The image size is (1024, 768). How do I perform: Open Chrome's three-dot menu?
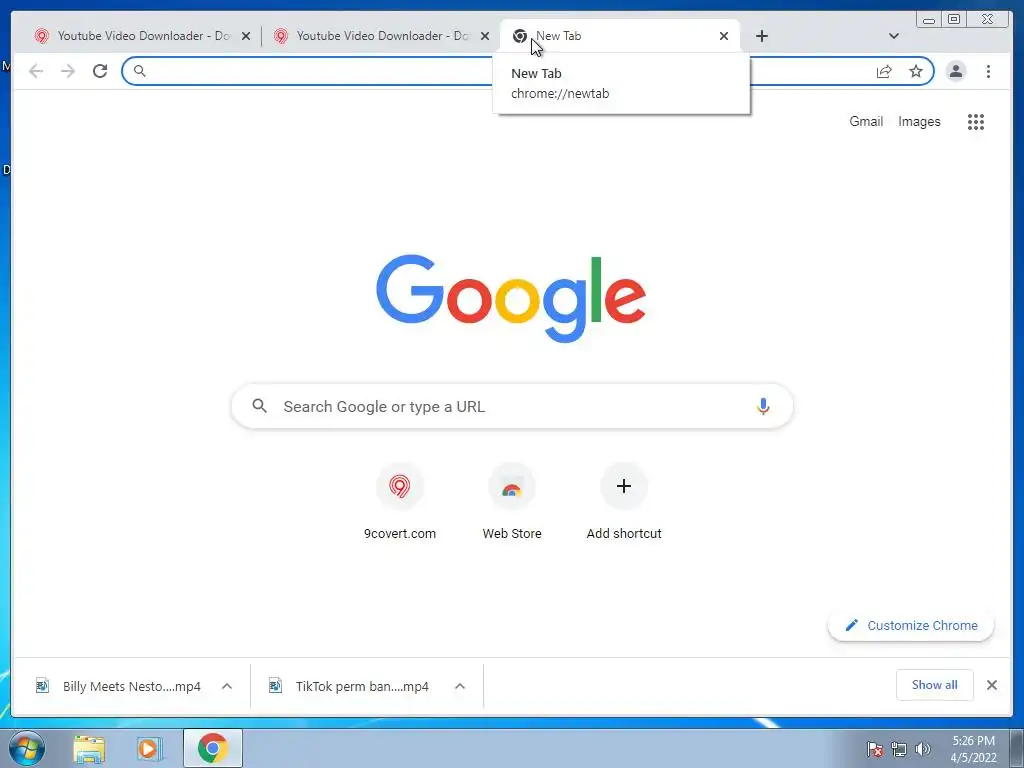pos(988,71)
